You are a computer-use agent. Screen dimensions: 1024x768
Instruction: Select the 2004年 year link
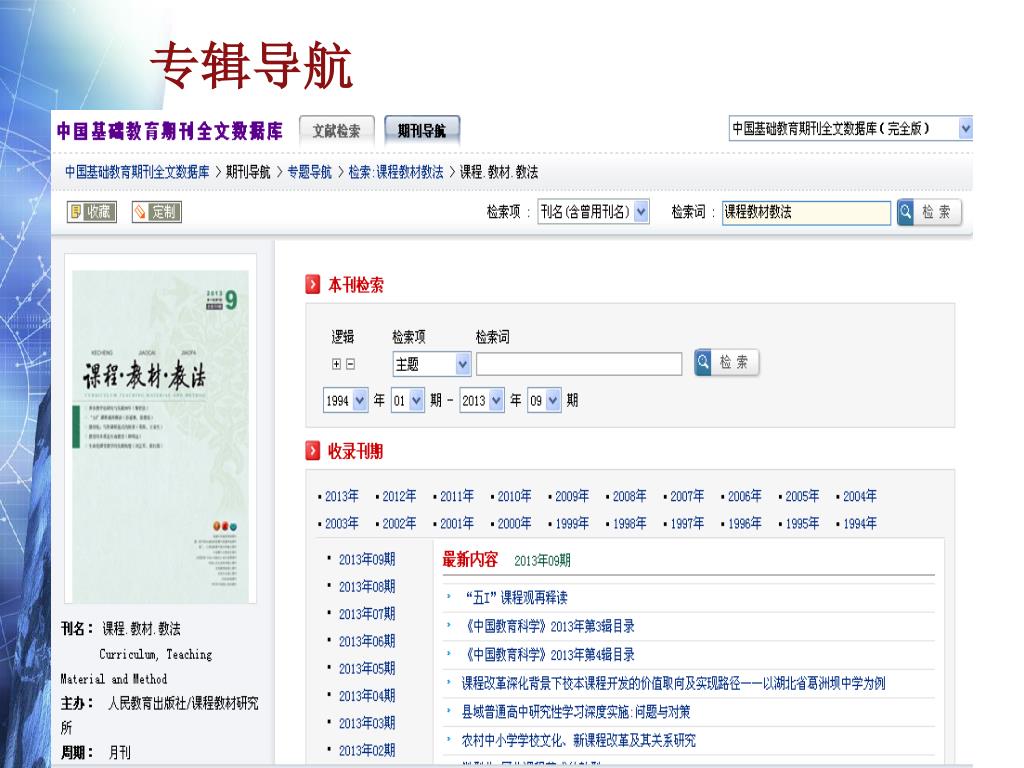(x=859, y=496)
